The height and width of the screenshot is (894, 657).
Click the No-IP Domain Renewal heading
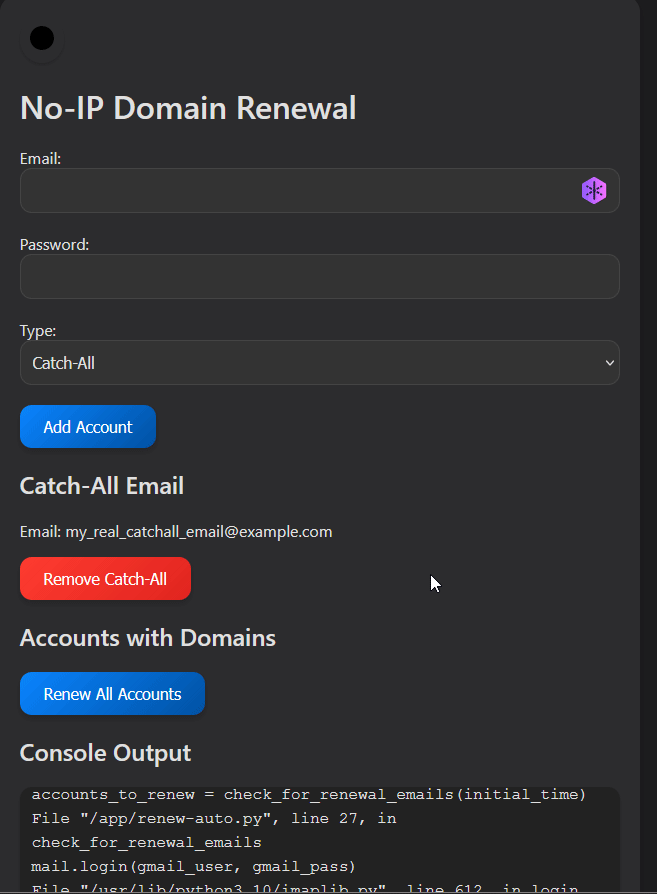click(188, 108)
